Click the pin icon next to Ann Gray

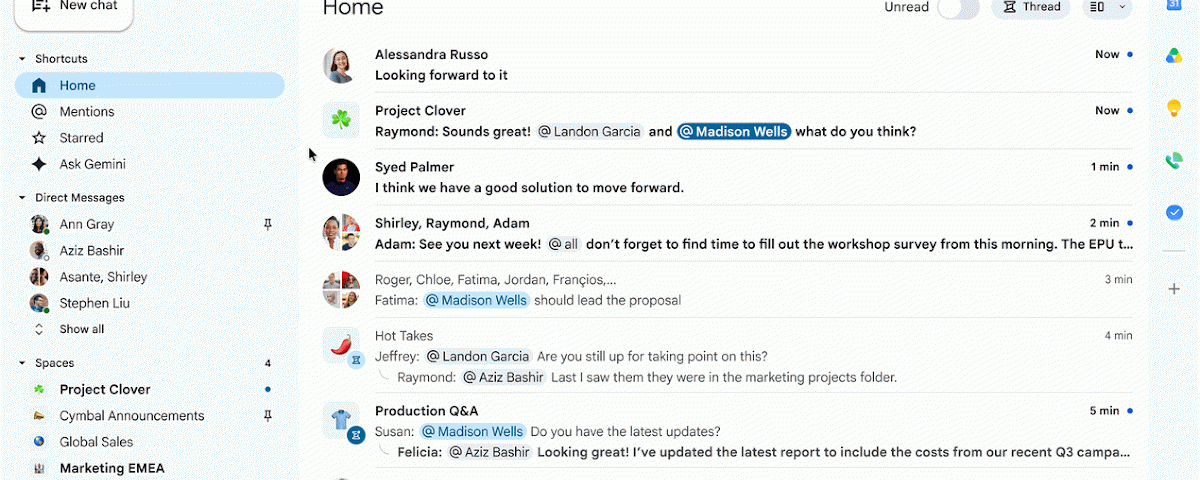pyautogui.click(x=267, y=224)
